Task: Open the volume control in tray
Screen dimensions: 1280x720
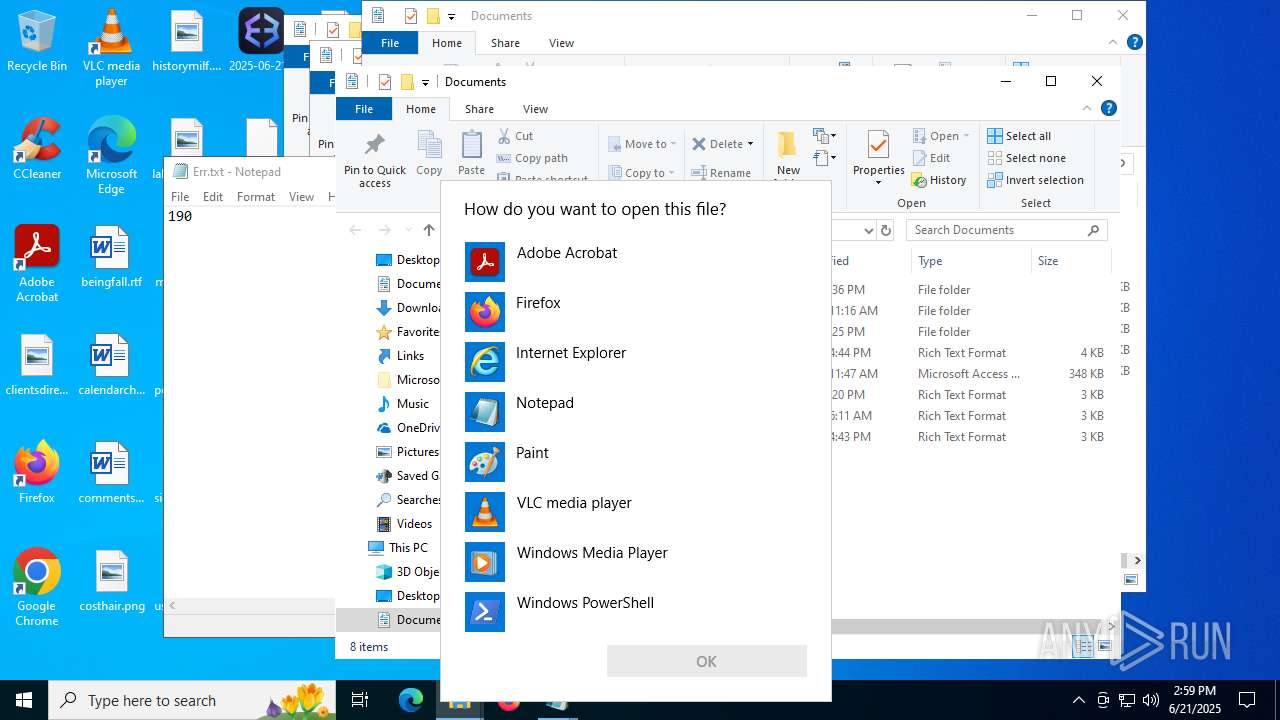Action: 1151,700
